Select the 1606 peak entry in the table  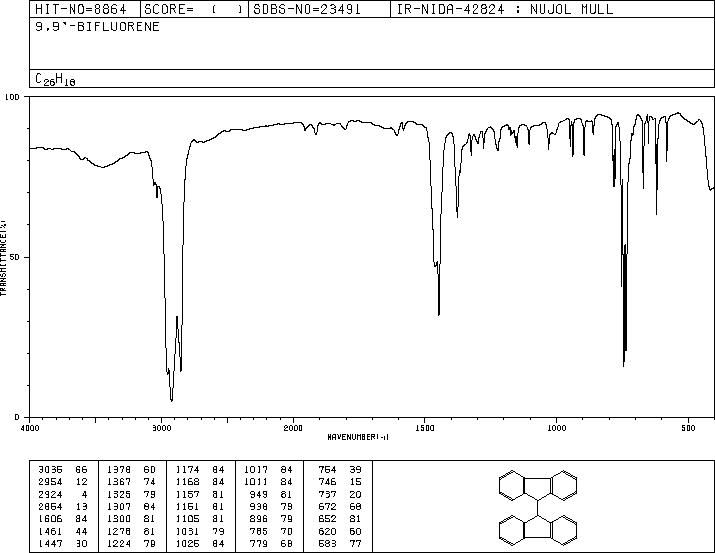click(63, 519)
